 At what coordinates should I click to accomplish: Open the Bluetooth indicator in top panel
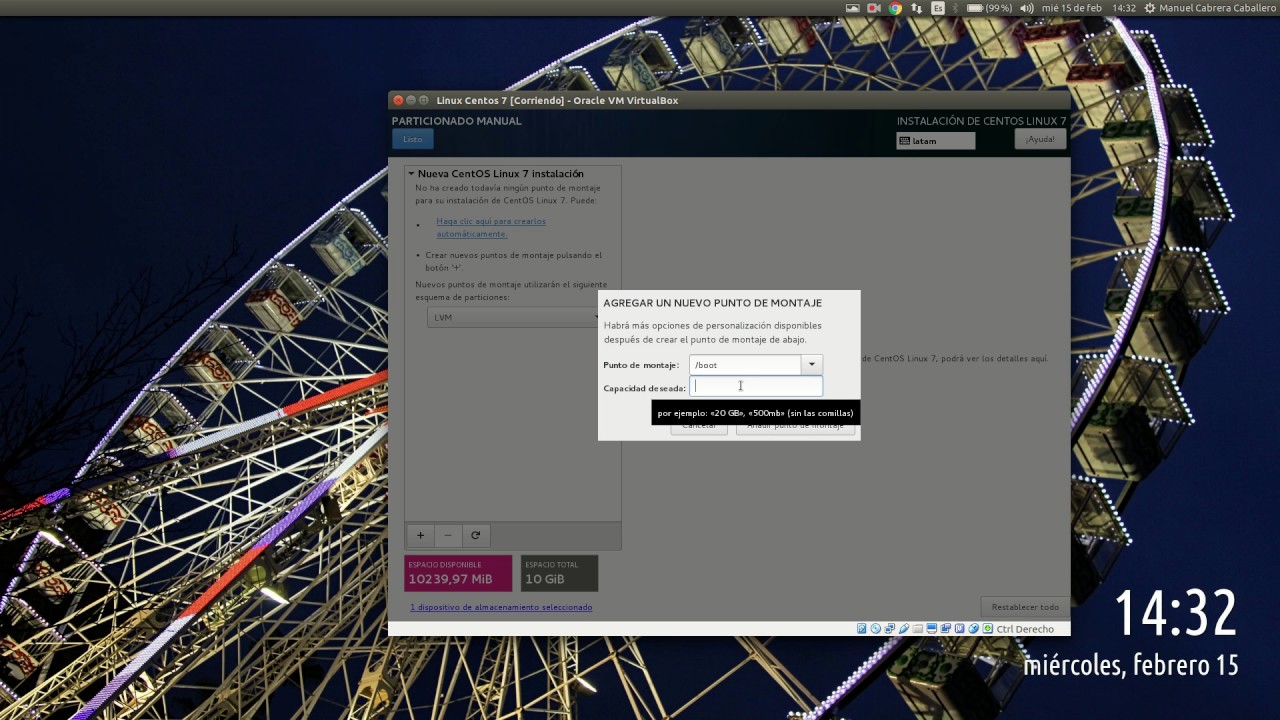(x=955, y=8)
